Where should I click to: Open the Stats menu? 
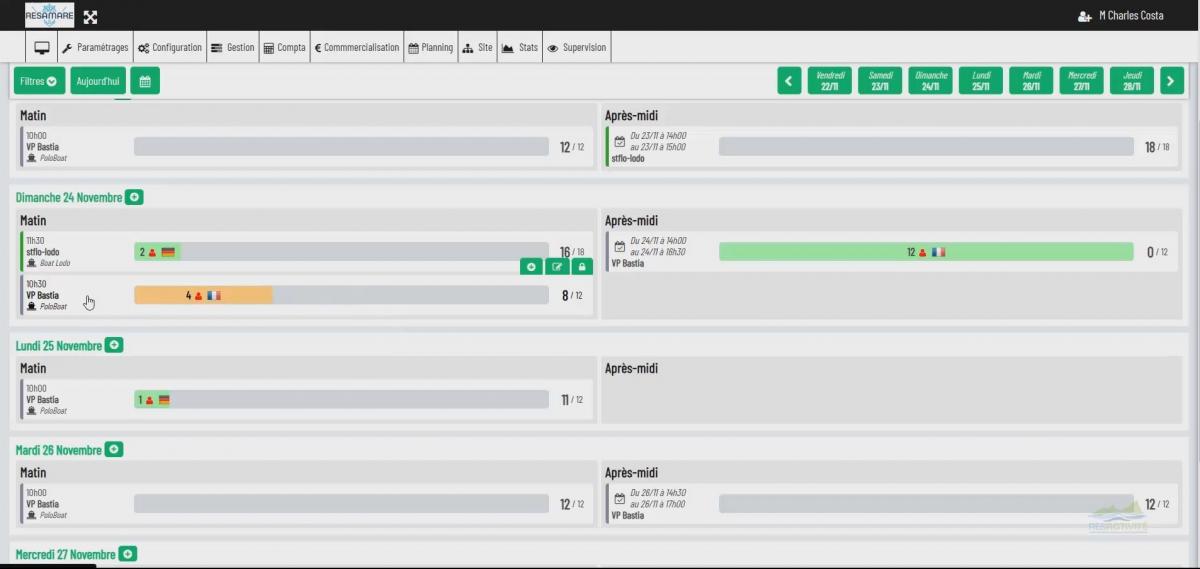520,47
